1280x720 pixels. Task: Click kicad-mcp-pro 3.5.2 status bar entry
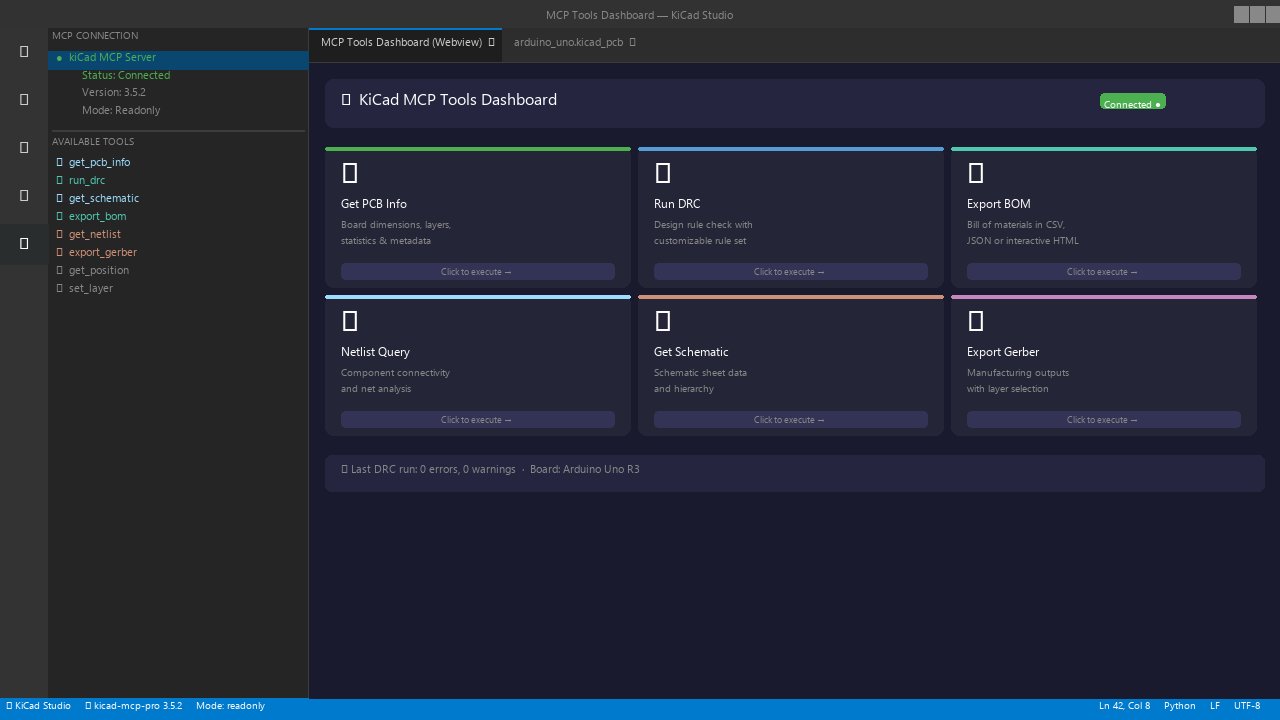pos(133,706)
